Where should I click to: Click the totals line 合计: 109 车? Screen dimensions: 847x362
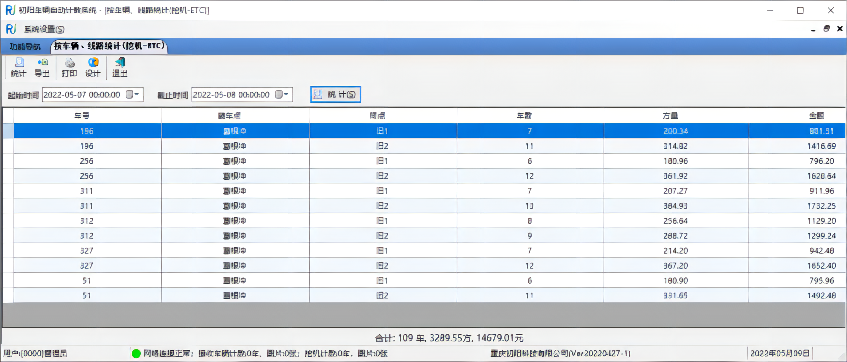tap(449, 338)
